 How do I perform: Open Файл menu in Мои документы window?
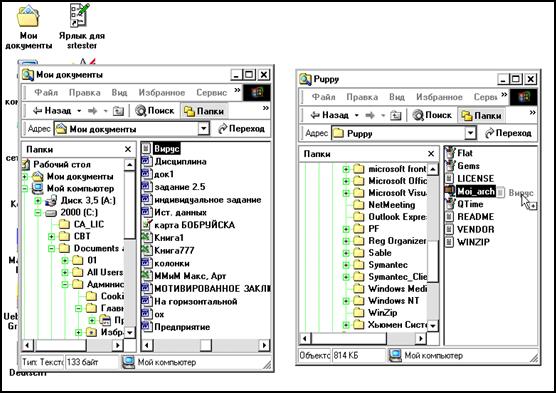tap(46, 93)
